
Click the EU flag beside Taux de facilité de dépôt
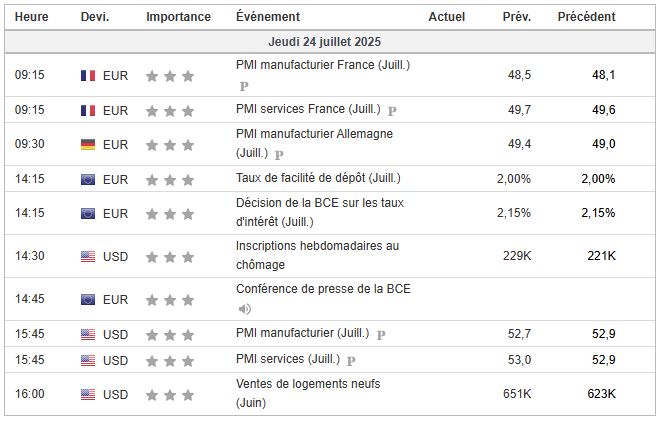pyautogui.click(x=88, y=180)
